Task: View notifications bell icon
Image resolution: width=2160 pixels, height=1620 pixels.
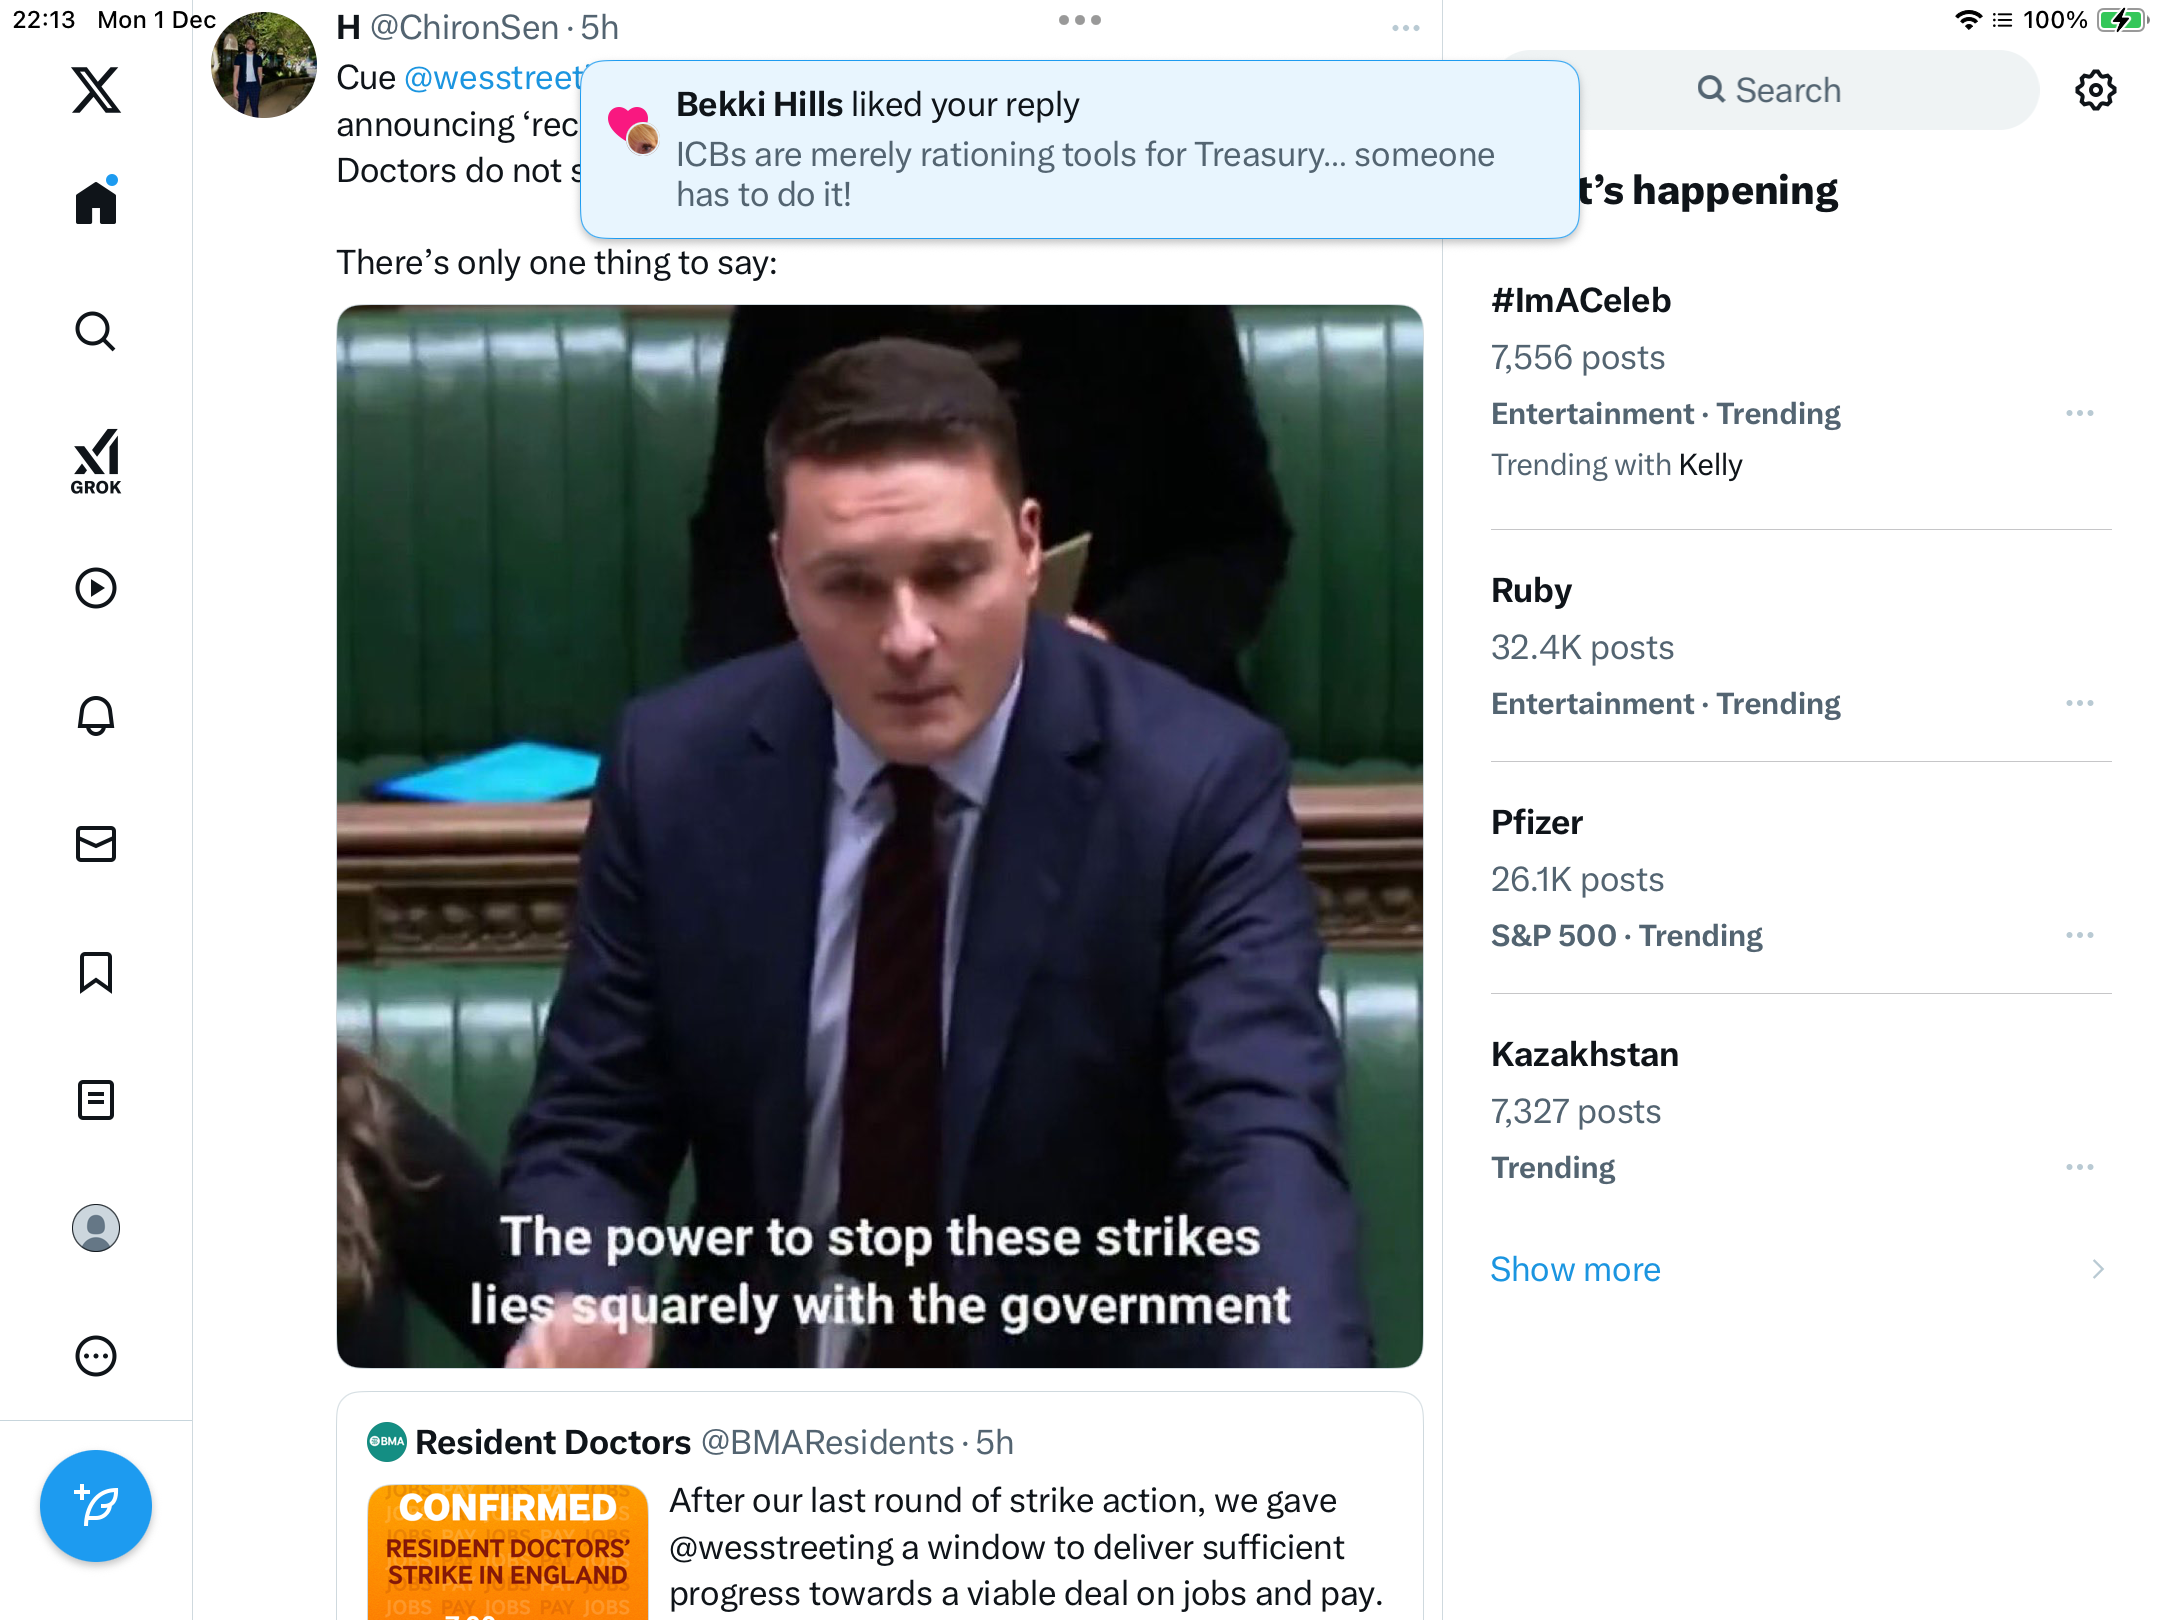Action: 96,716
